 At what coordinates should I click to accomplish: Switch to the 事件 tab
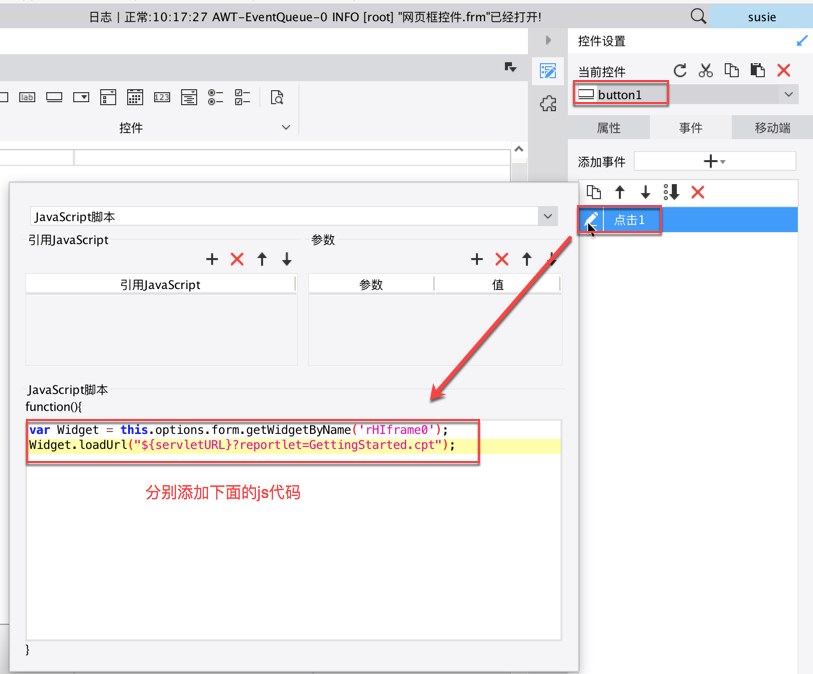[691, 128]
